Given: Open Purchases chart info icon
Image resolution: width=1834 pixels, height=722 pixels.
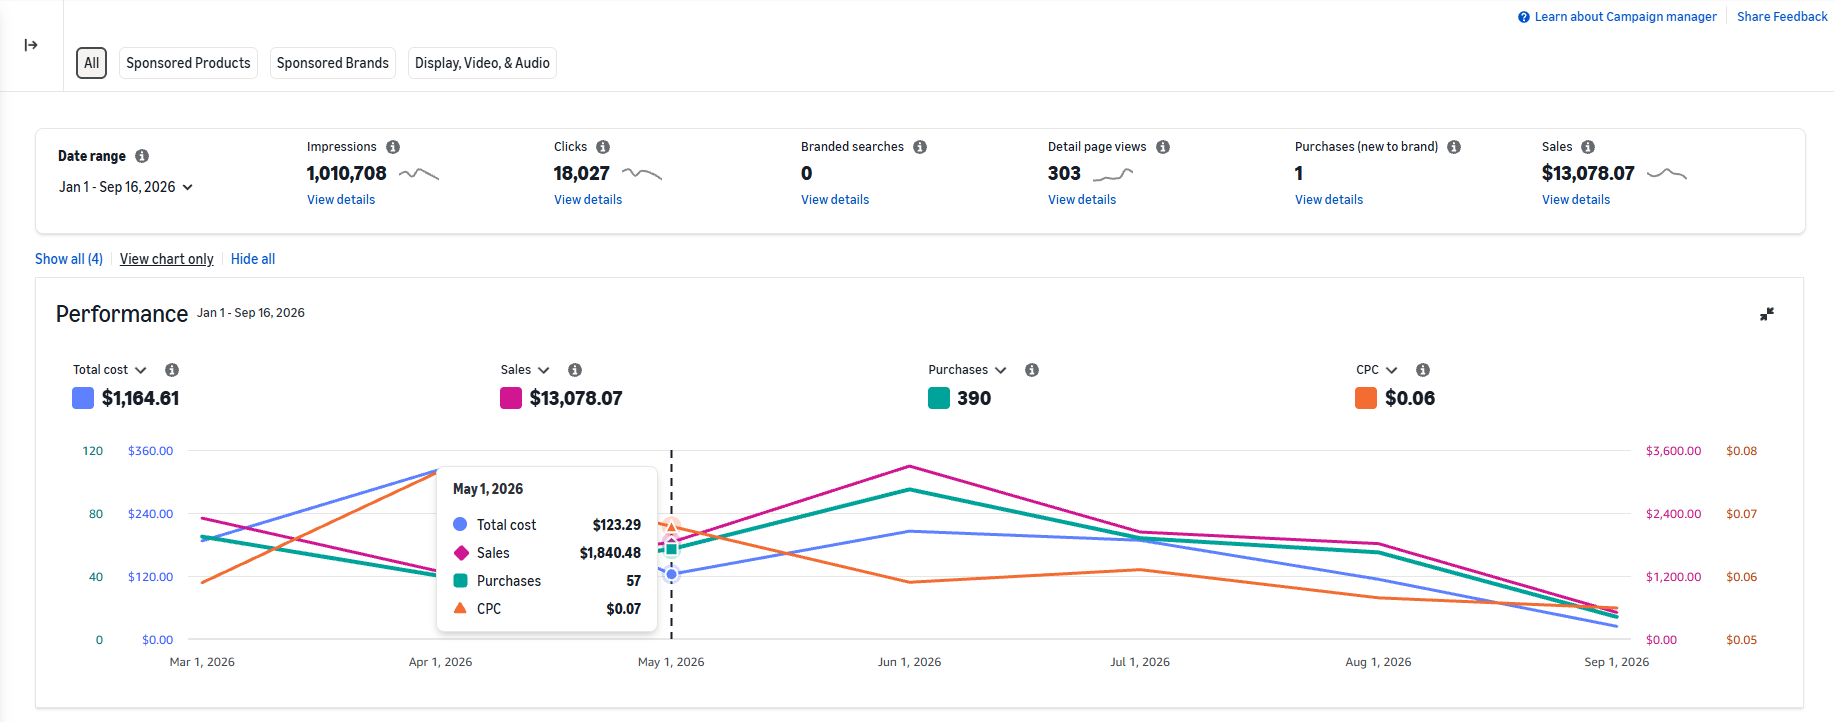Looking at the screenshot, I should pos(1032,370).
